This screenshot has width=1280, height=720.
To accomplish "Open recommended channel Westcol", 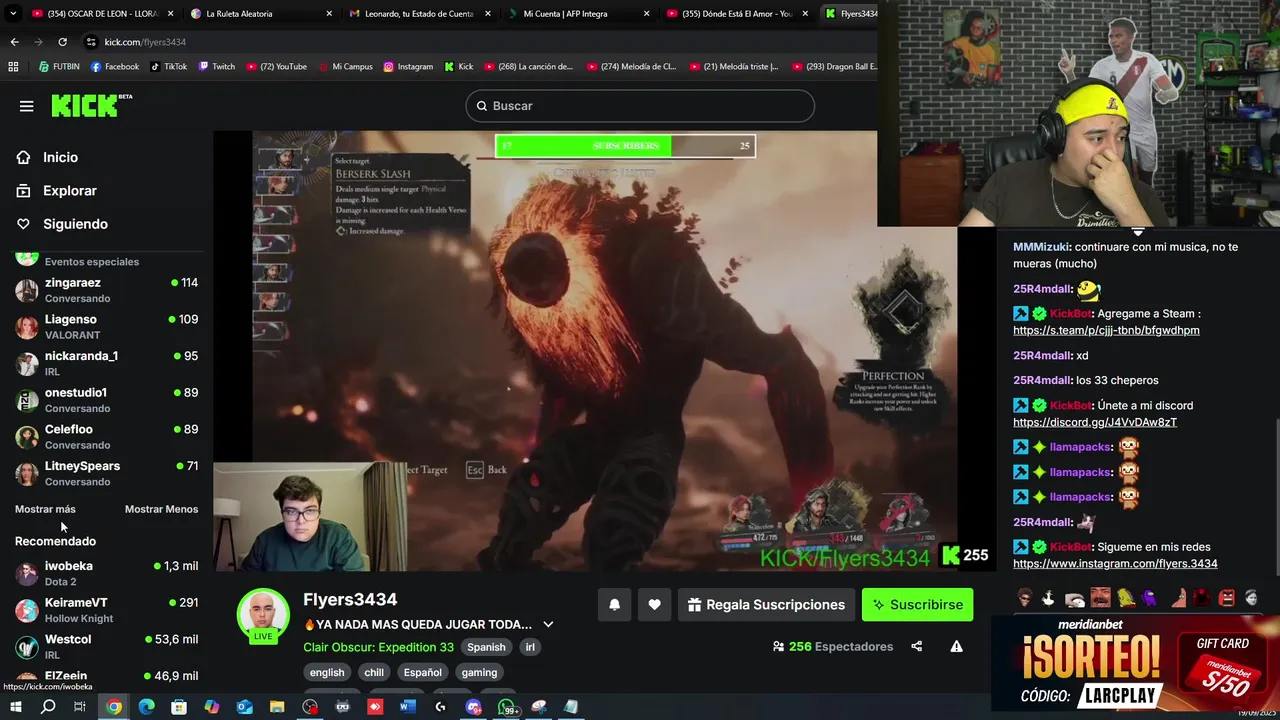I will pyautogui.click(x=107, y=646).
